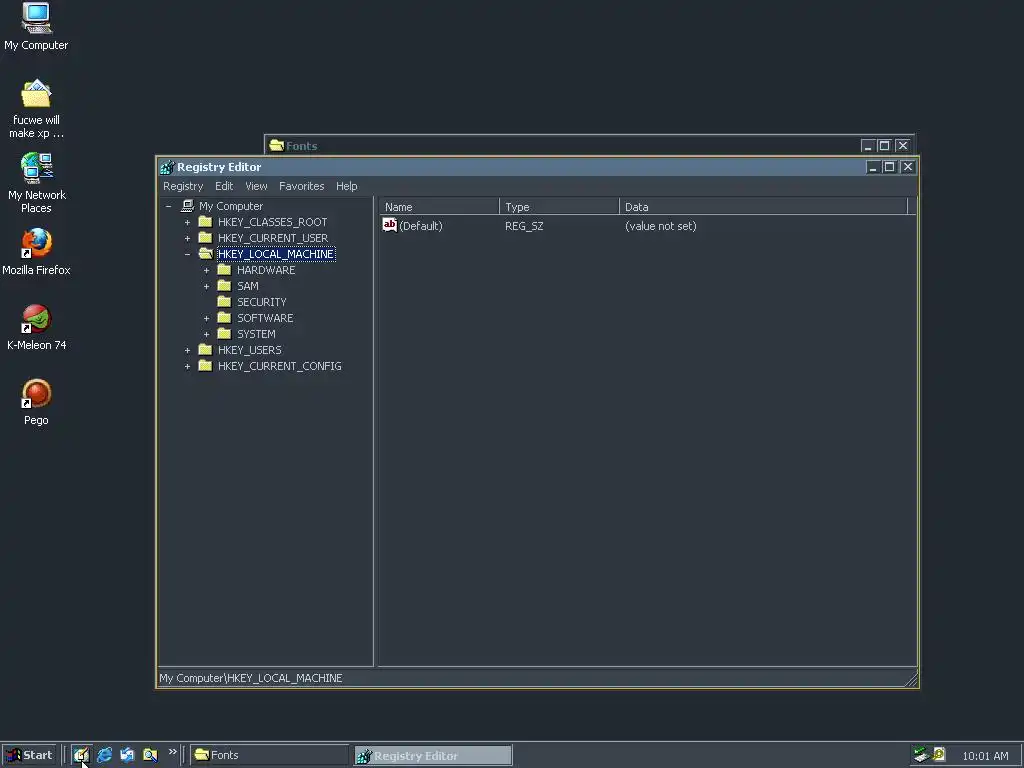1024x768 pixels.
Task: Expand the HKEY_CURRENT_CONFIG key
Action: pyautogui.click(x=187, y=366)
